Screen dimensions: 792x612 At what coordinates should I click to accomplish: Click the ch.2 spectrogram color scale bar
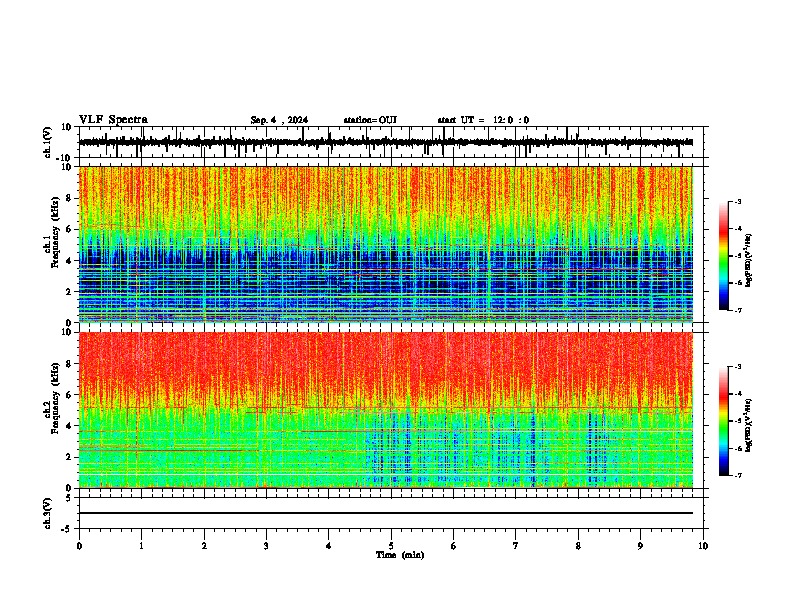723,421
